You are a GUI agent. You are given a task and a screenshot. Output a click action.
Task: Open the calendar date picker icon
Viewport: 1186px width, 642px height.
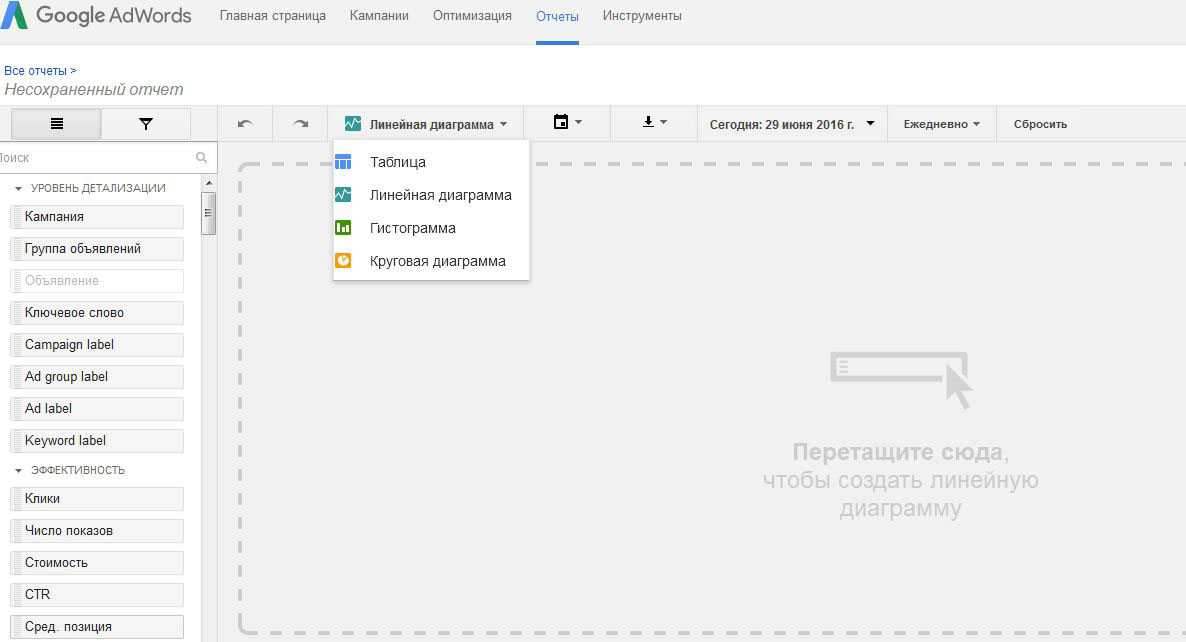[x=566, y=123]
